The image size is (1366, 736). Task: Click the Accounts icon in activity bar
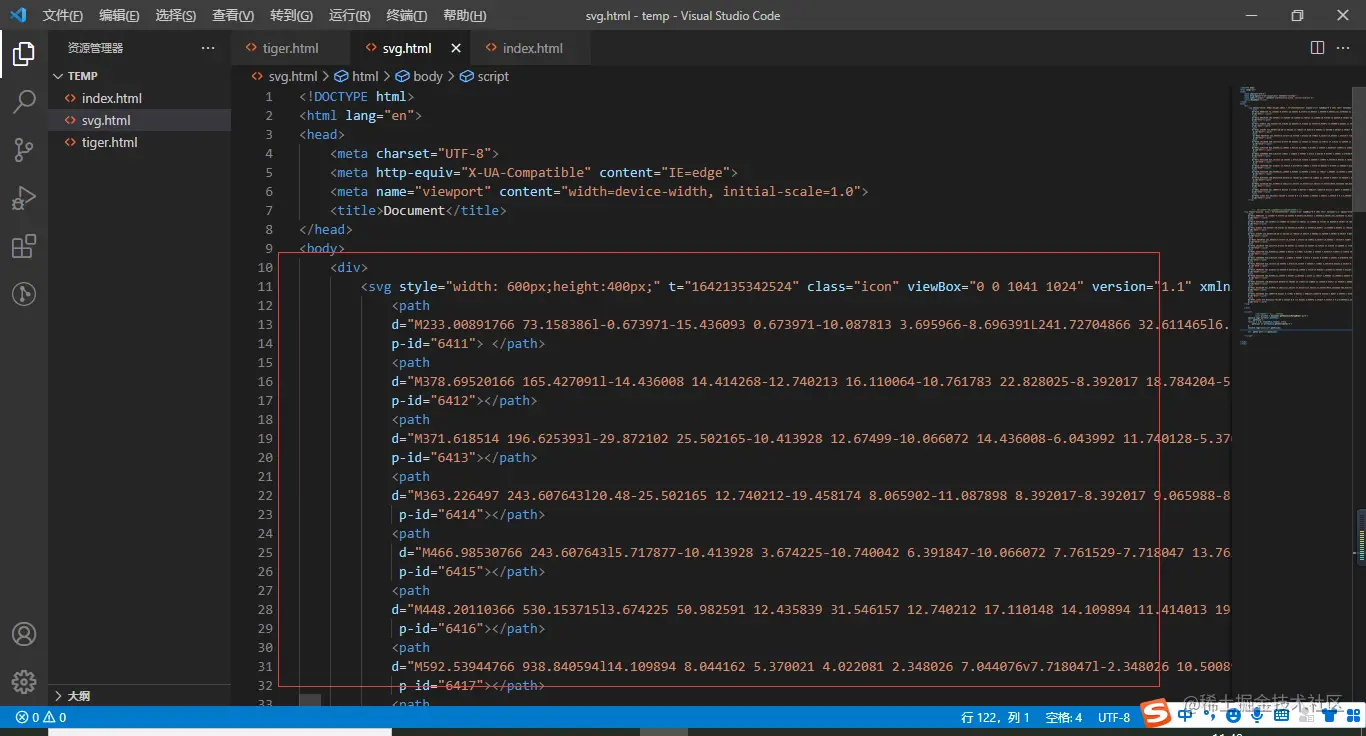click(24, 634)
